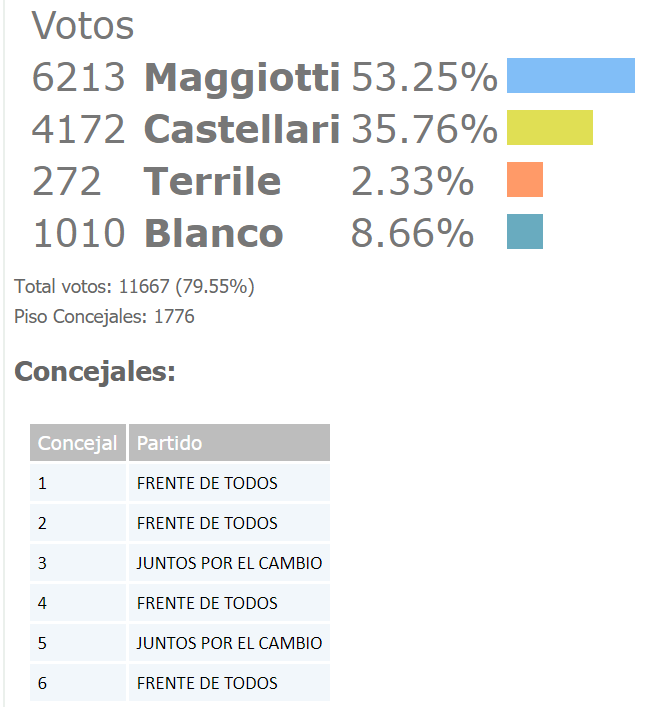
Task: Click the Partido column header
Action: point(230,443)
